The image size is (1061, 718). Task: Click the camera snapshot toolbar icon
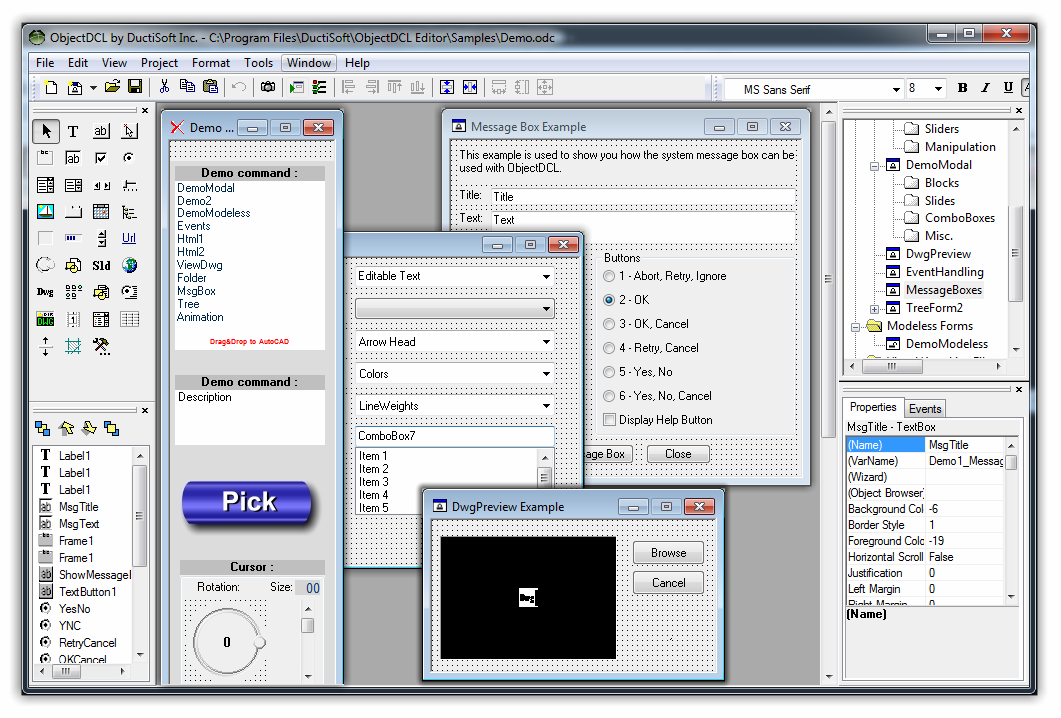[268, 88]
